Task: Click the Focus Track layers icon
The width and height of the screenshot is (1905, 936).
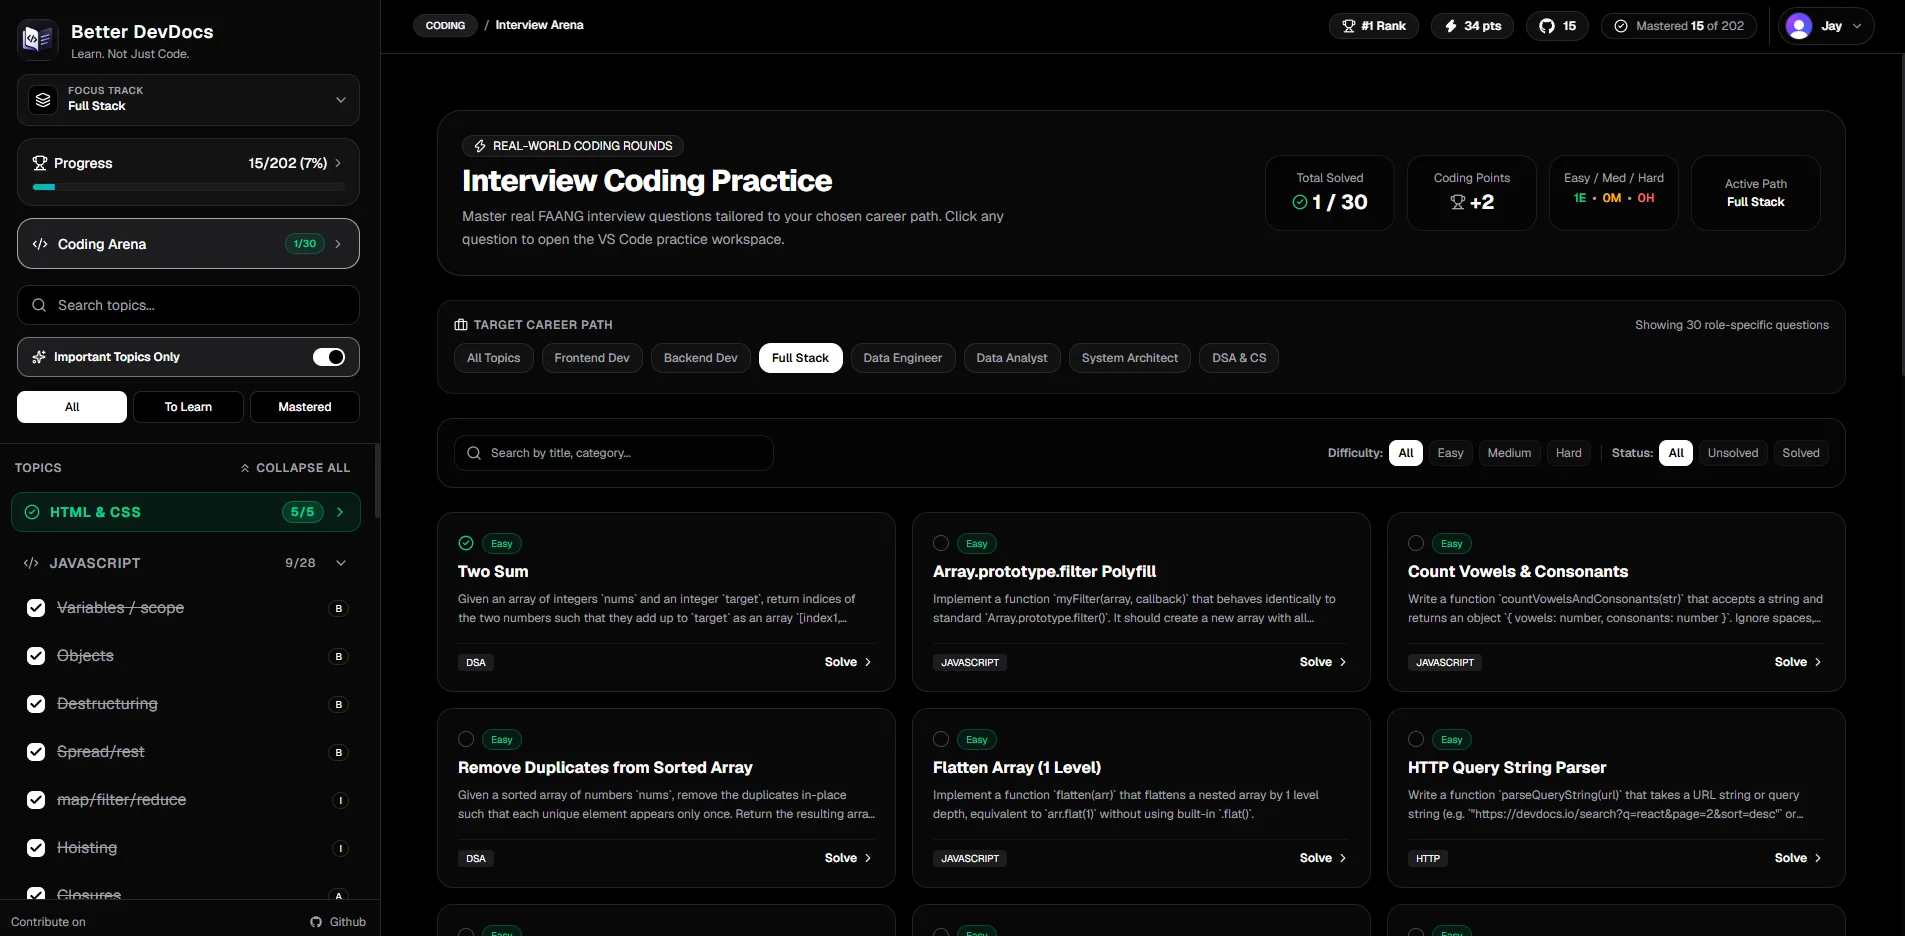Action: point(43,100)
